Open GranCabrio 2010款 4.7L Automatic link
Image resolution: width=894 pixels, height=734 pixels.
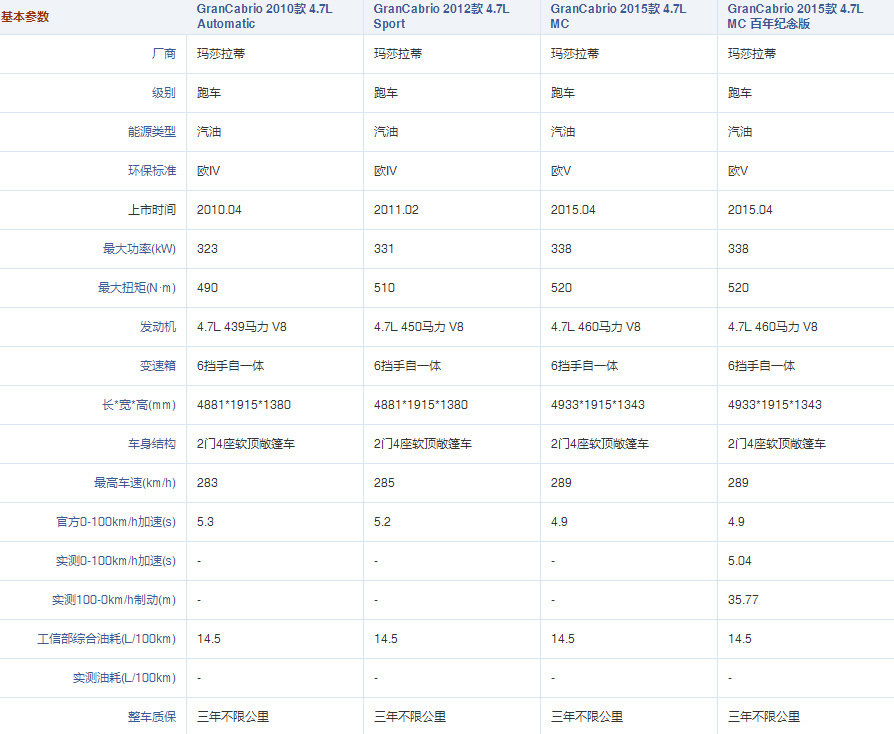coord(265,16)
